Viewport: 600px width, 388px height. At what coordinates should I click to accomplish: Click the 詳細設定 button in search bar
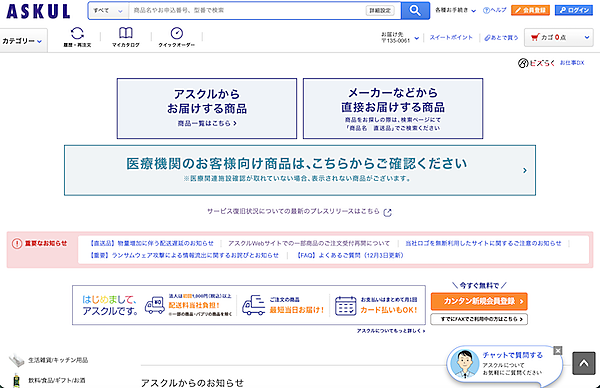coord(380,11)
